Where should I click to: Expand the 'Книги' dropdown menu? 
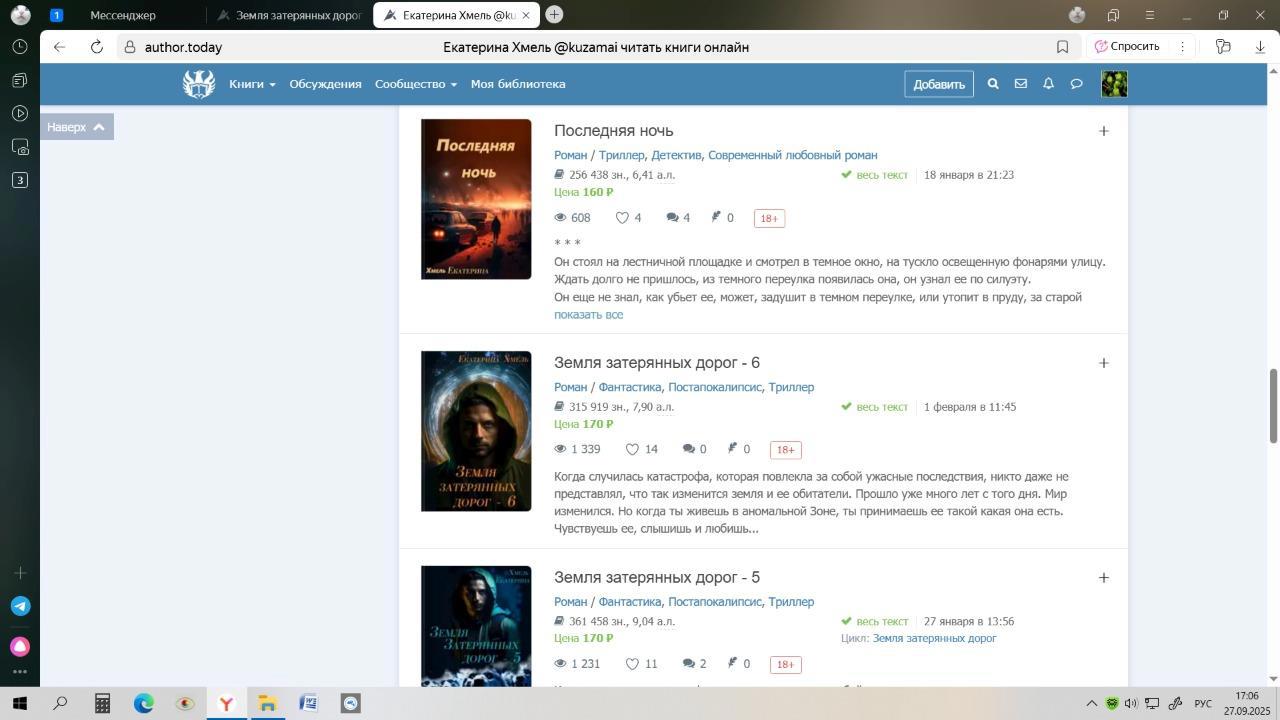[252, 84]
